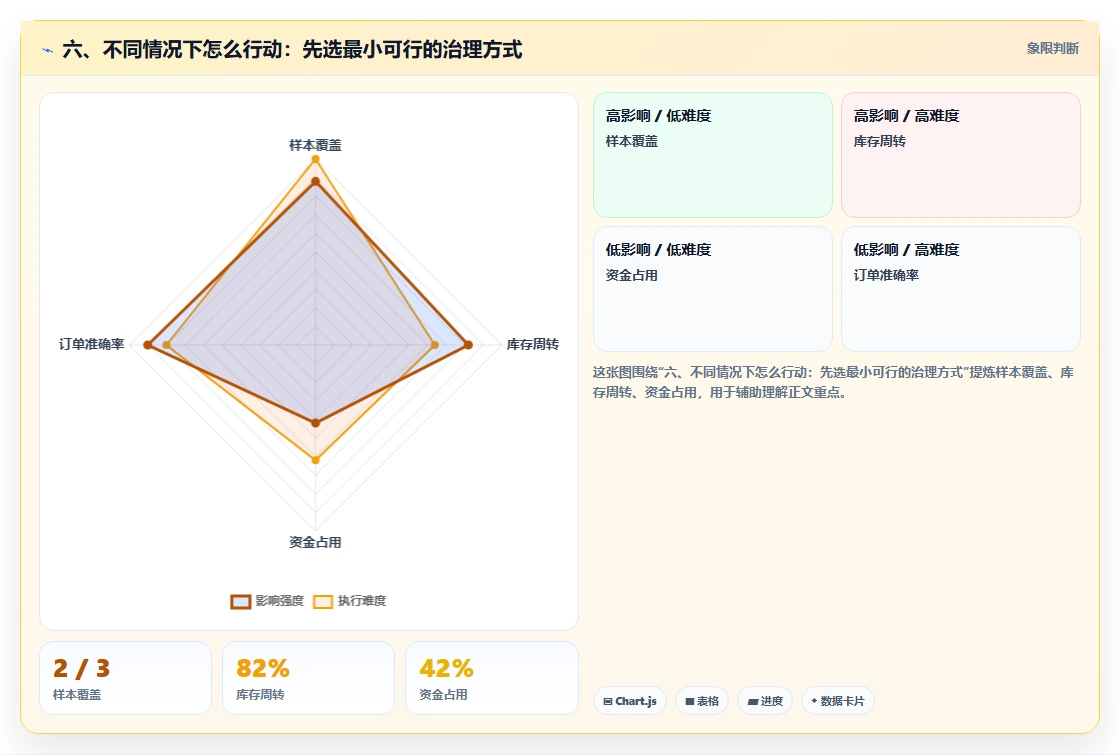The image size is (1120, 755).
Task: Click the 2 / 3 样本覆盖 stat card
Action: 126,678
